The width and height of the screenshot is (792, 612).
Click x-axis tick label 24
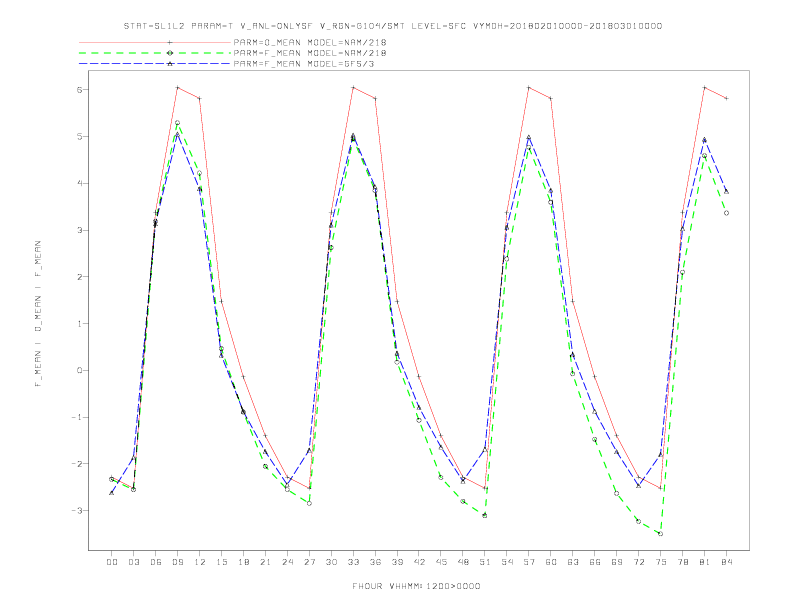tap(287, 562)
